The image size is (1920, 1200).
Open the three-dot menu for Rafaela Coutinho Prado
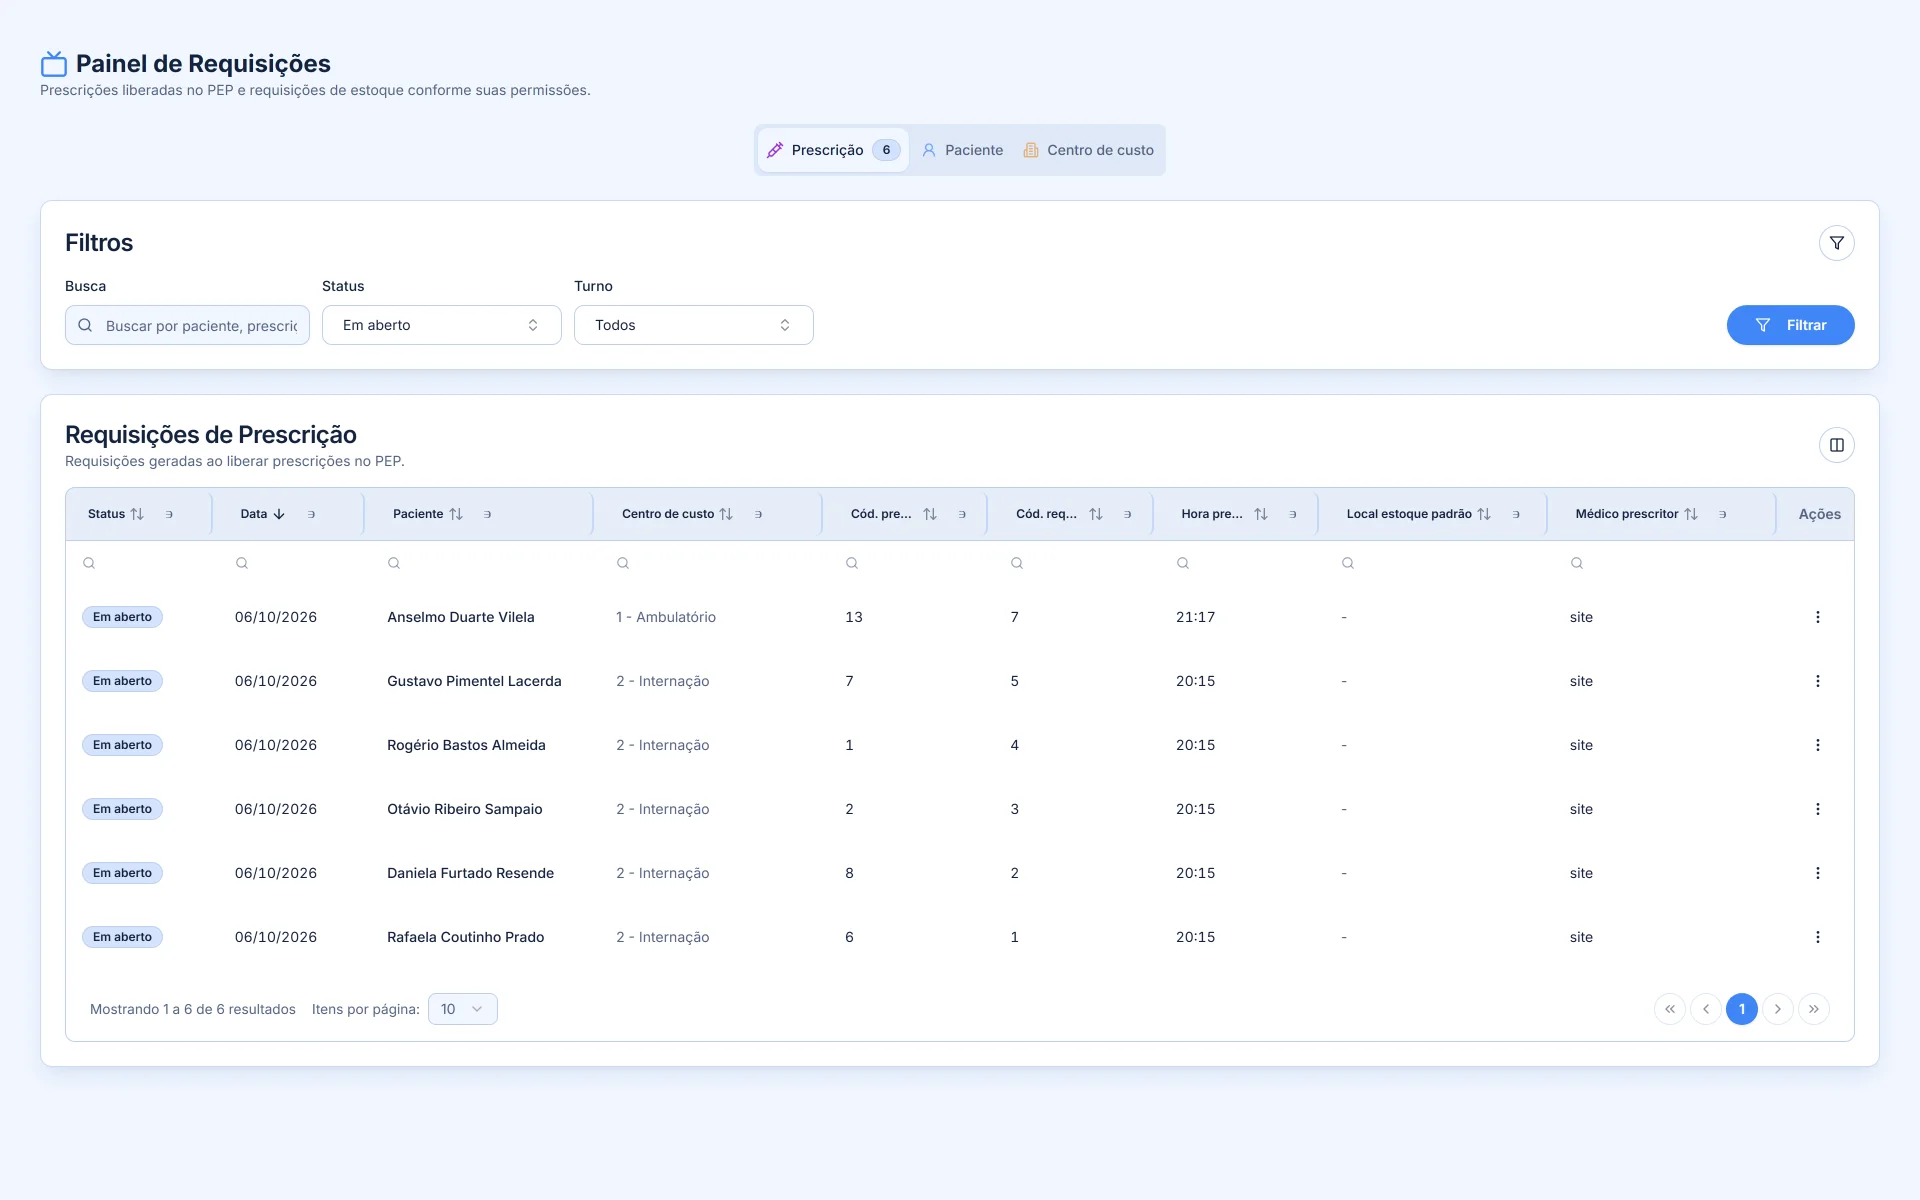coord(1817,937)
